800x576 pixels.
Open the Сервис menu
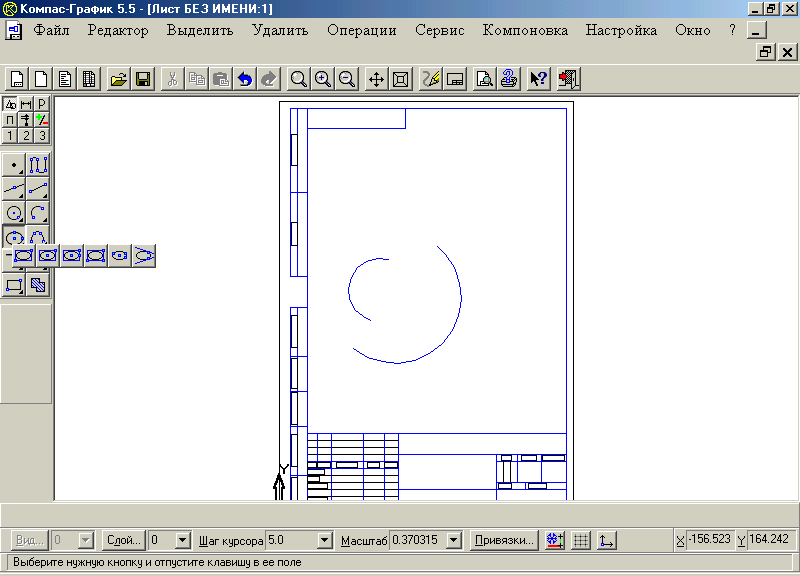point(440,30)
